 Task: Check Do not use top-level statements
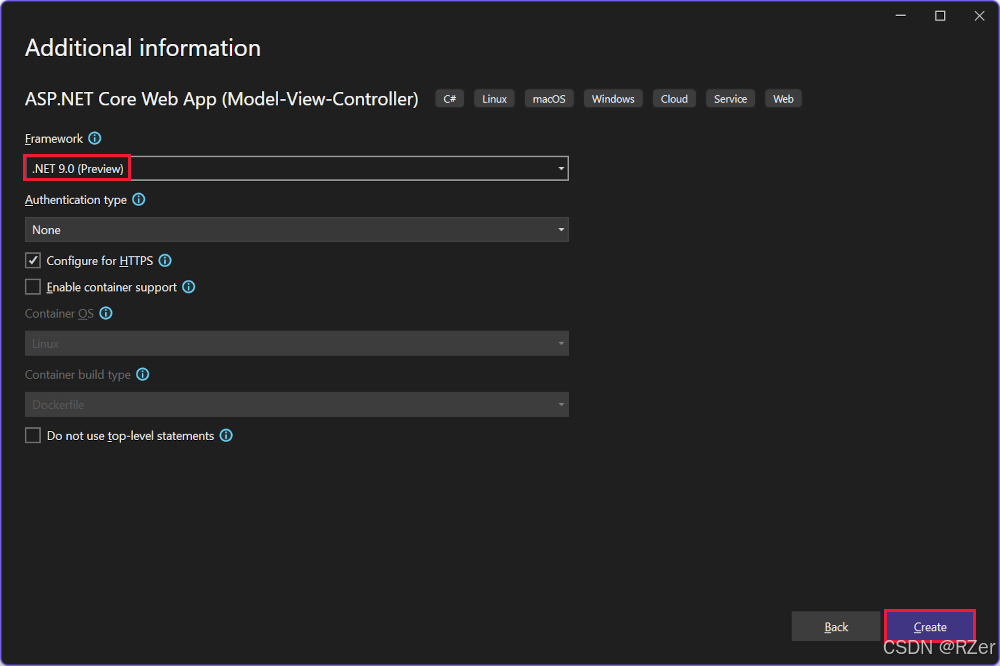pos(33,436)
